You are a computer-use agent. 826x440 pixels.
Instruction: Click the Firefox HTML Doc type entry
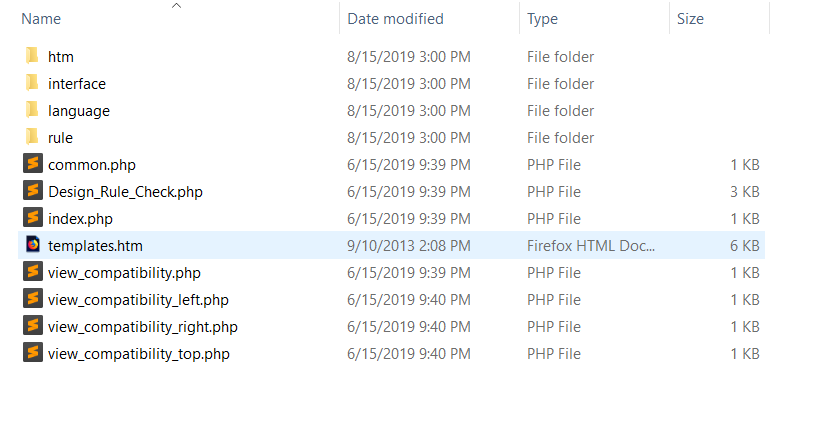[x=591, y=246]
